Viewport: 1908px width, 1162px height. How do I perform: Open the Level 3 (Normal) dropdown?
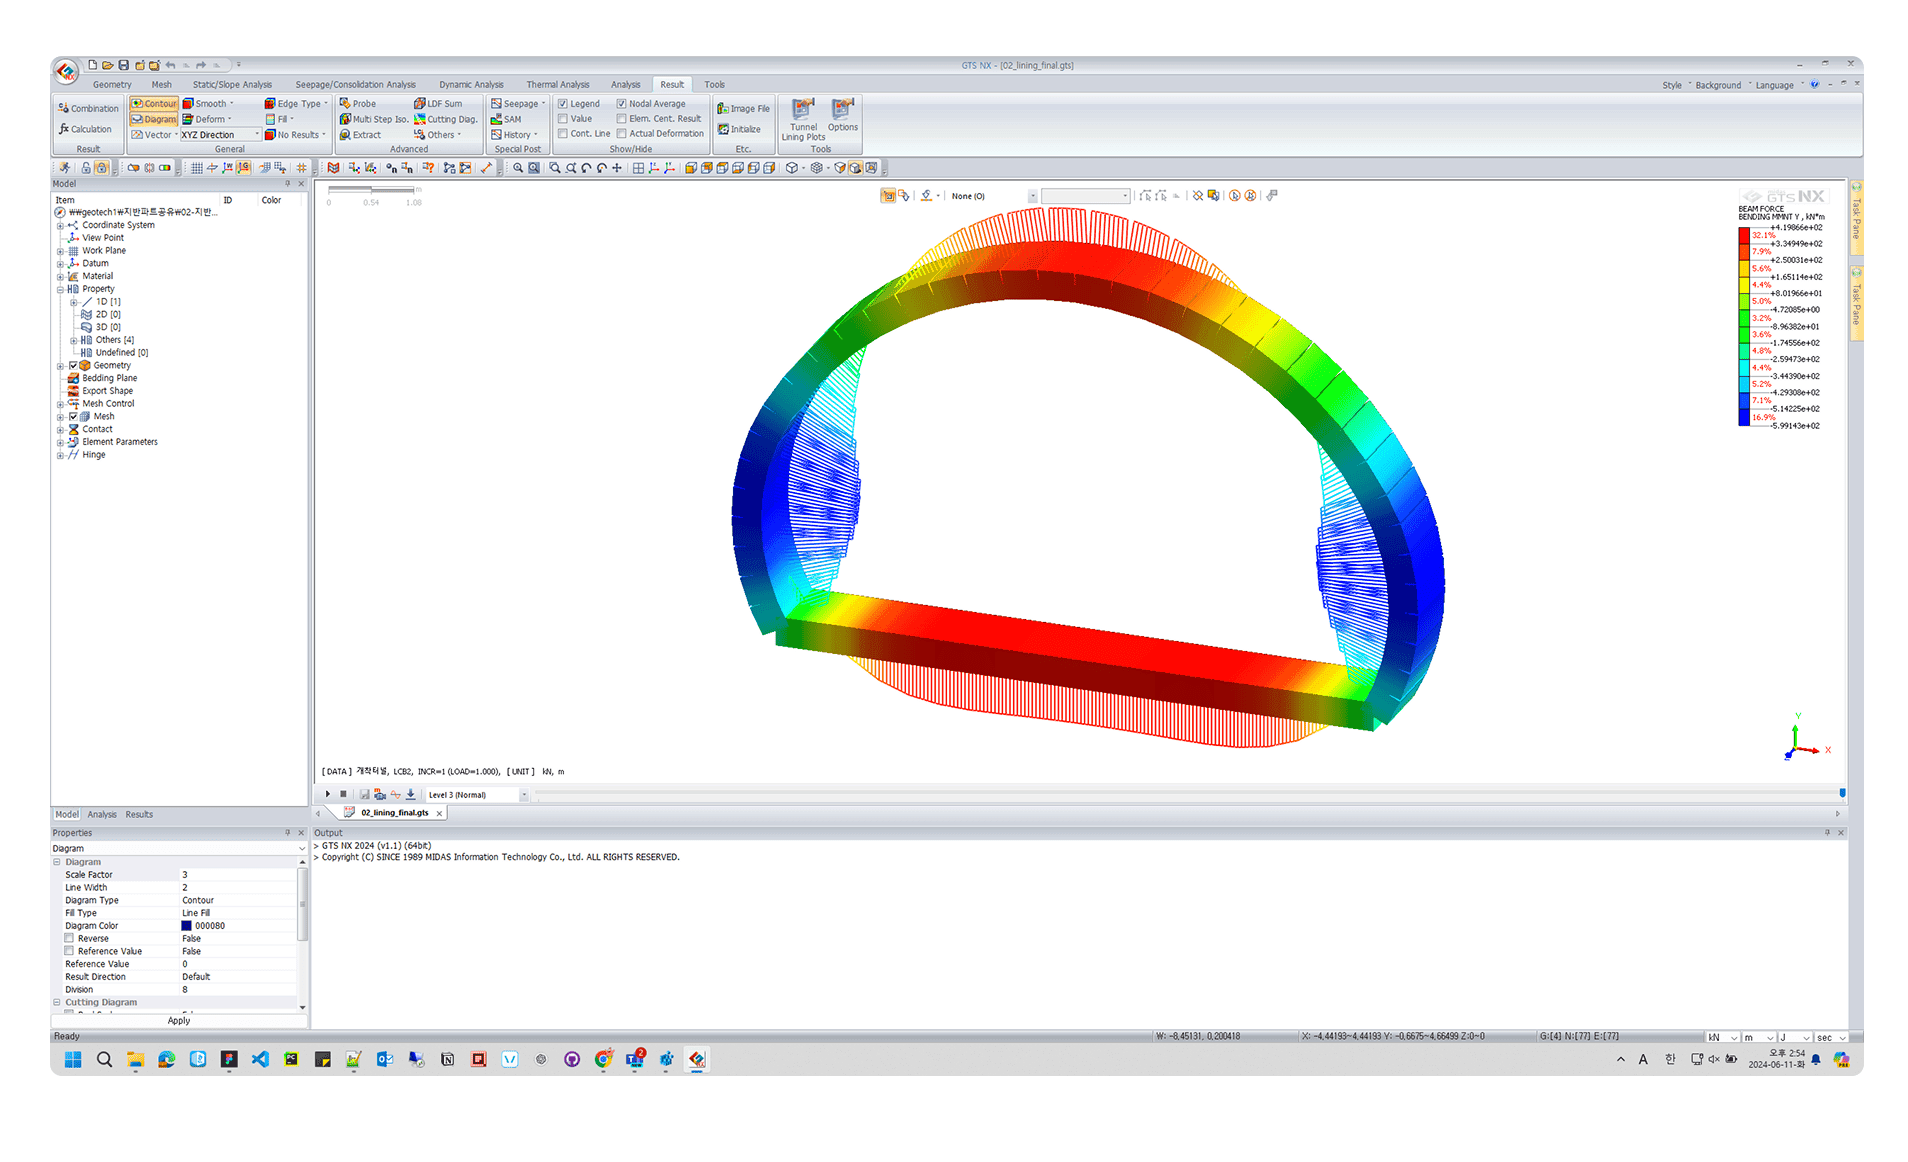pyautogui.click(x=477, y=795)
